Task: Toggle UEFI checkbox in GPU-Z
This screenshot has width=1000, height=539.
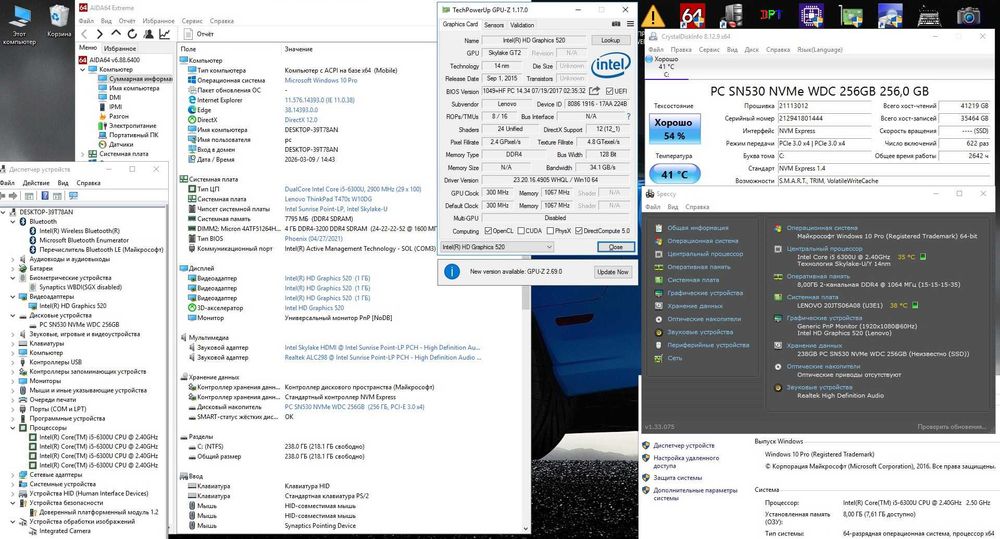Action: coord(609,91)
